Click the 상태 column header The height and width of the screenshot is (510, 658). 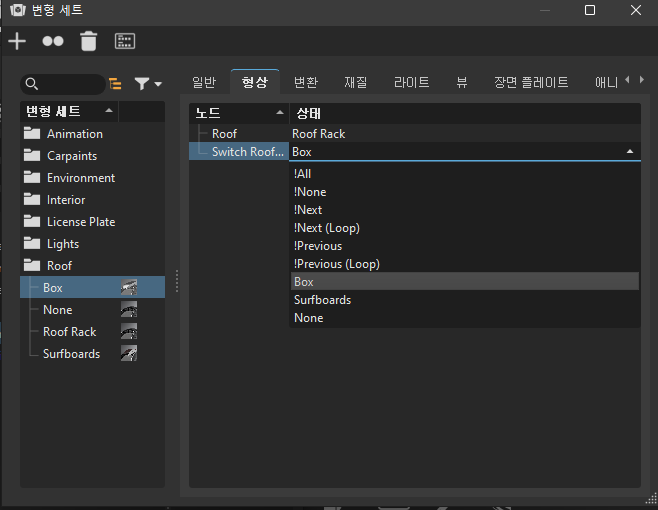click(x=465, y=113)
